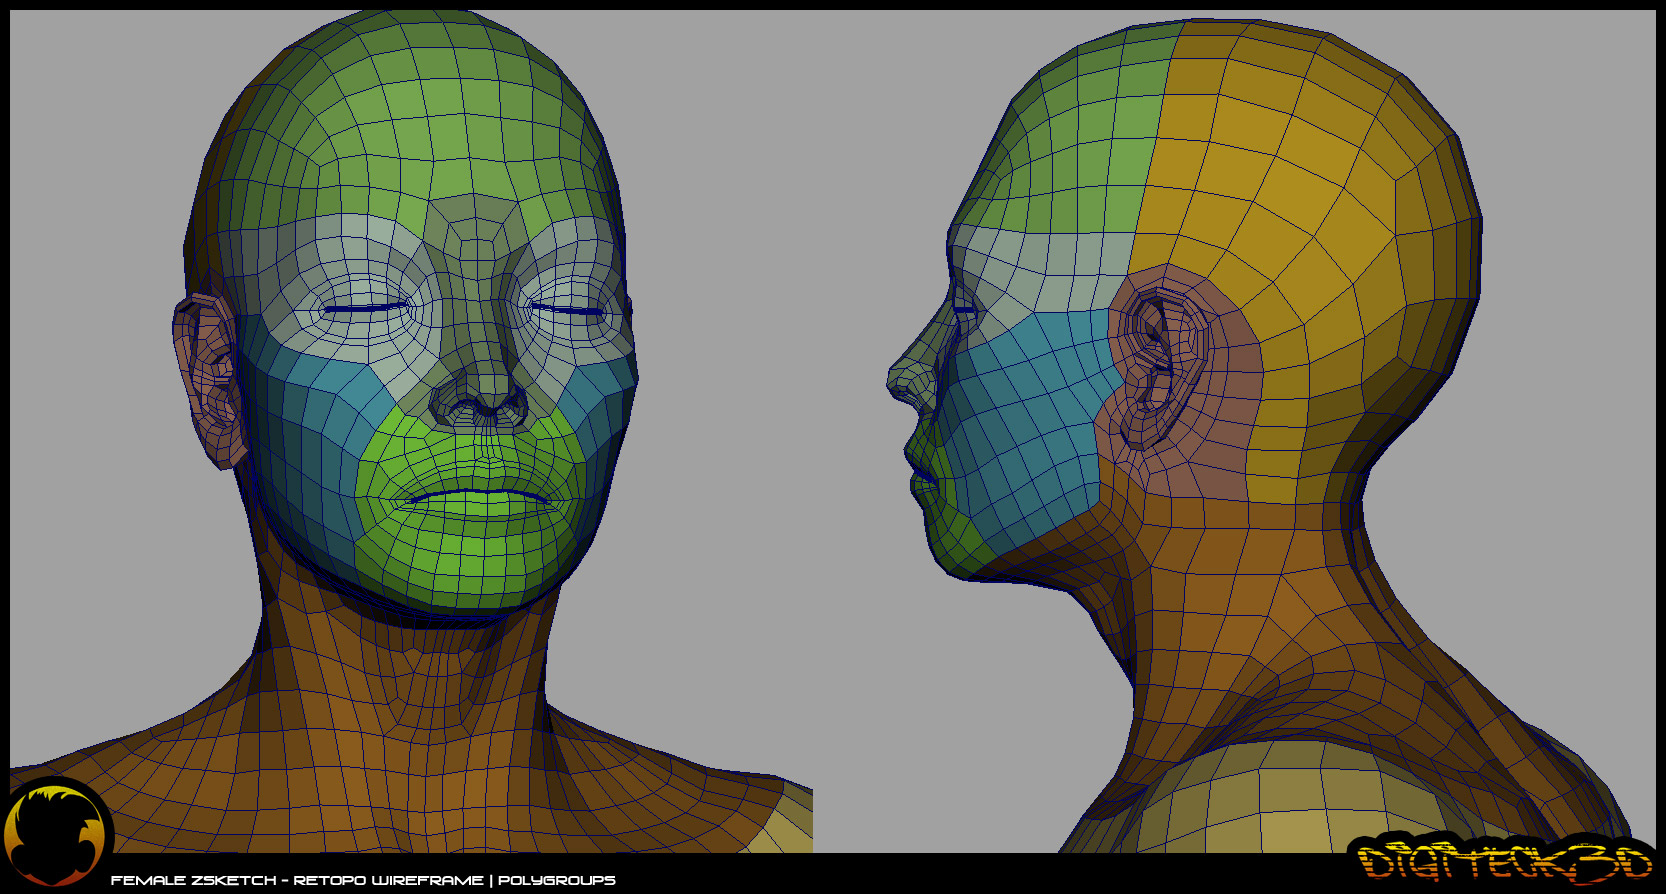Select the front-view wireframe head render
Screen dimensions: 1666x894
coord(411,431)
